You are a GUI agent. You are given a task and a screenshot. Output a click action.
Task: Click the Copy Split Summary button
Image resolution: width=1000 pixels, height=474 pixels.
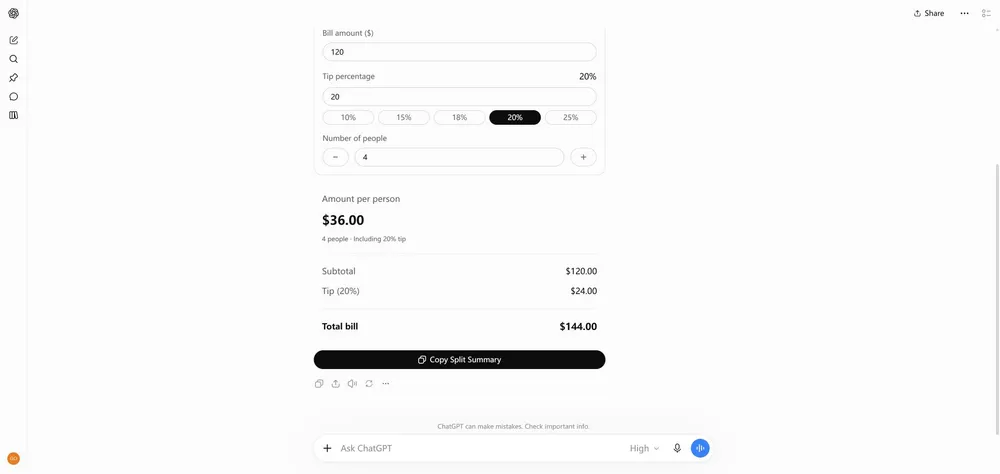[x=459, y=360]
